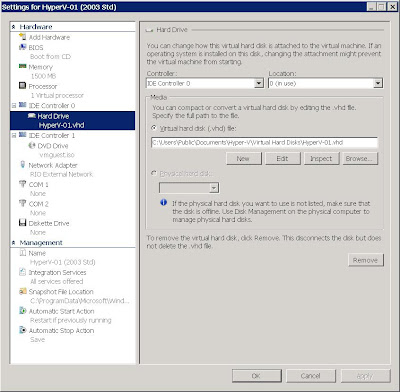Screen dimensions: 400x392
Task: Select the Processor tree item
Action: [x=43, y=86]
